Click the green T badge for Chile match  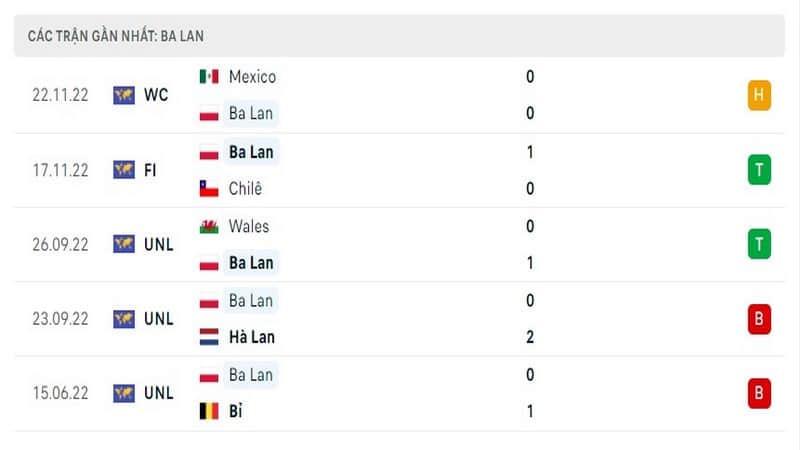point(759,170)
